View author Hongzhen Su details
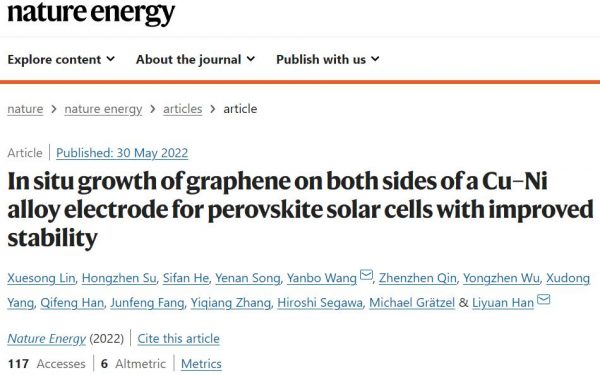Viewport: 600px width, 375px height. [x=119, y=278]
